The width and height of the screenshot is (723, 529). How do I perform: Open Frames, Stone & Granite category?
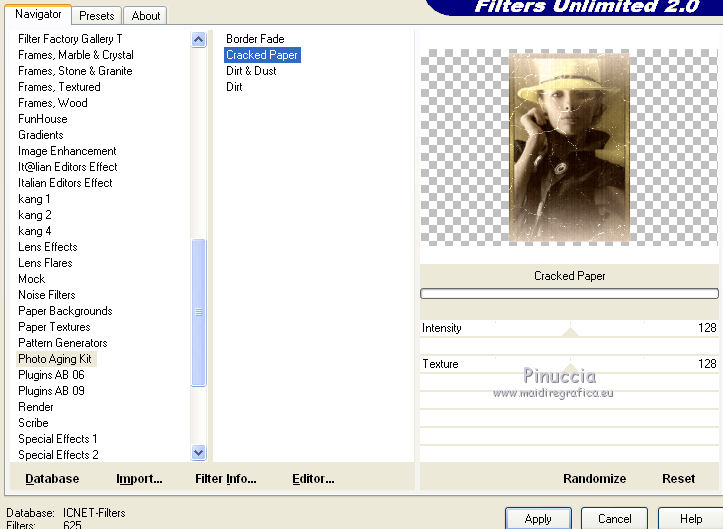(x=75, y=71)
